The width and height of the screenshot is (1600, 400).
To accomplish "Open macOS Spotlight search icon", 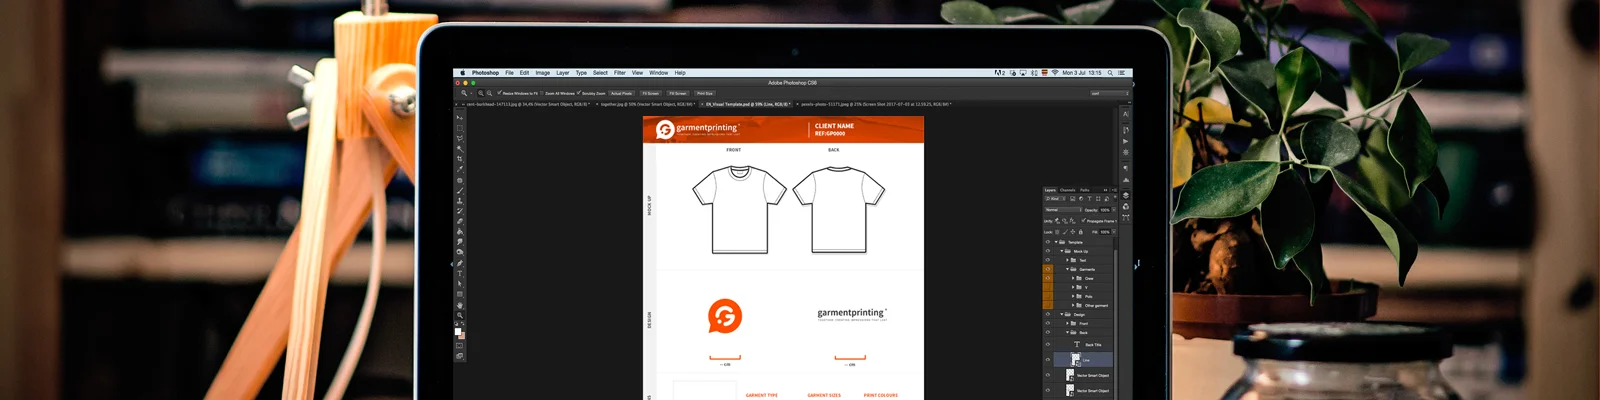I will point(1110,73).
